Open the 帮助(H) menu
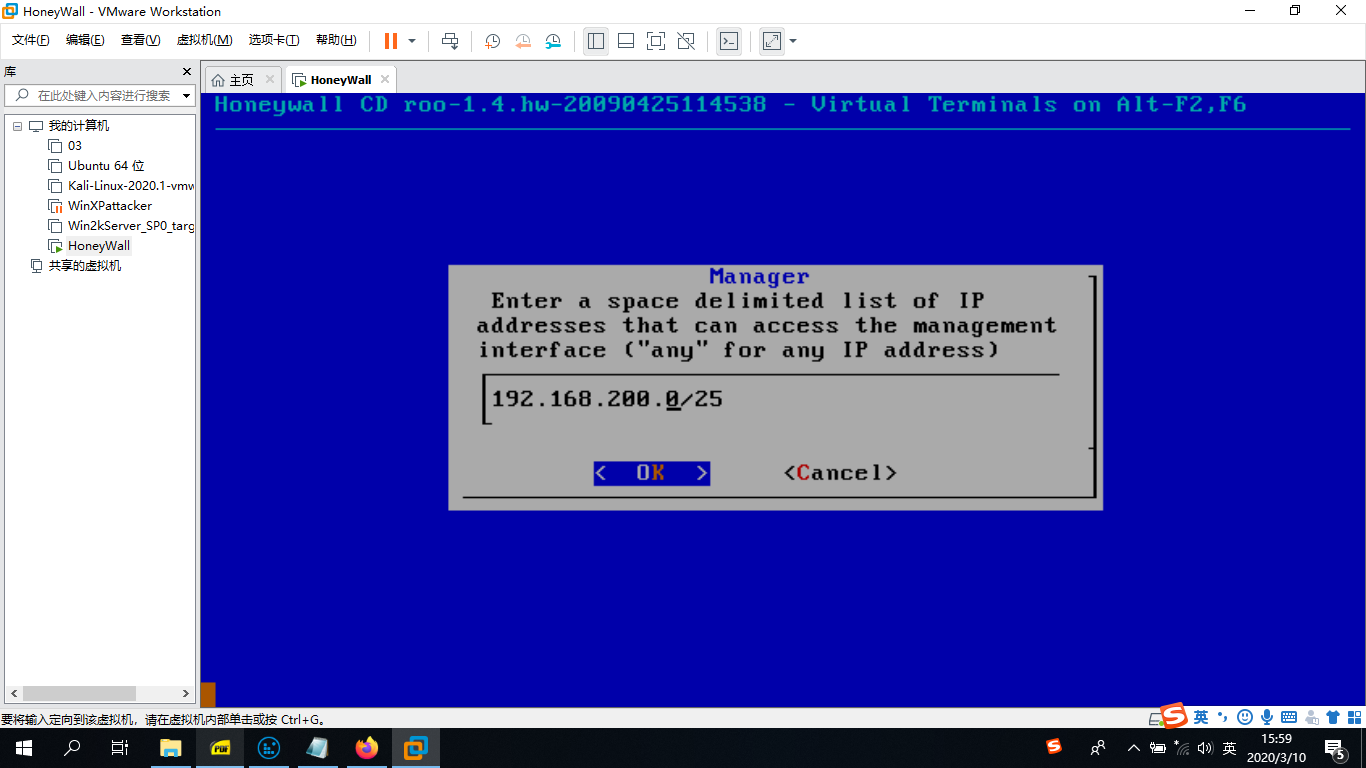The width and height of the screenshot is (1366, 768). pyautogui.click(x=336, y=40)
